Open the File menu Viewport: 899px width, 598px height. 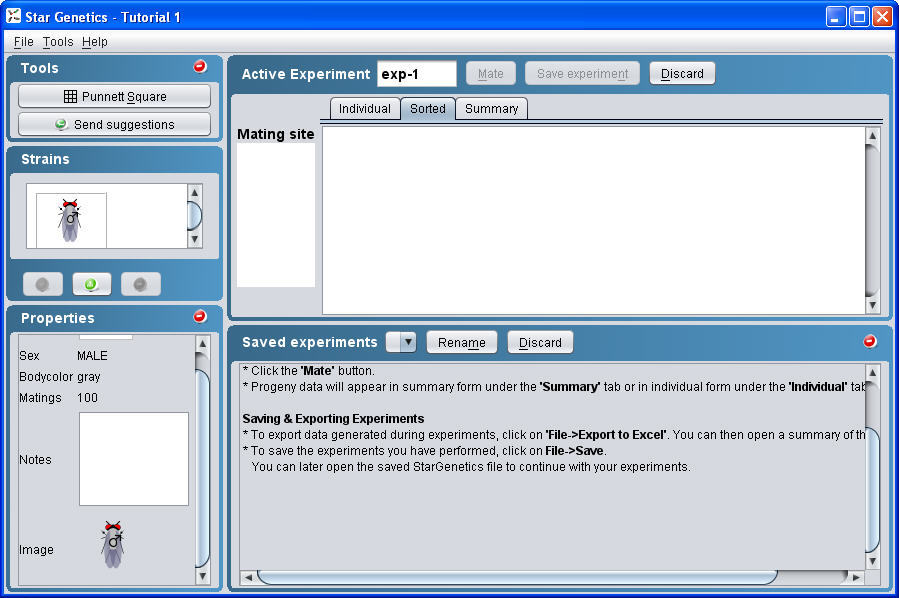[24, 42]
